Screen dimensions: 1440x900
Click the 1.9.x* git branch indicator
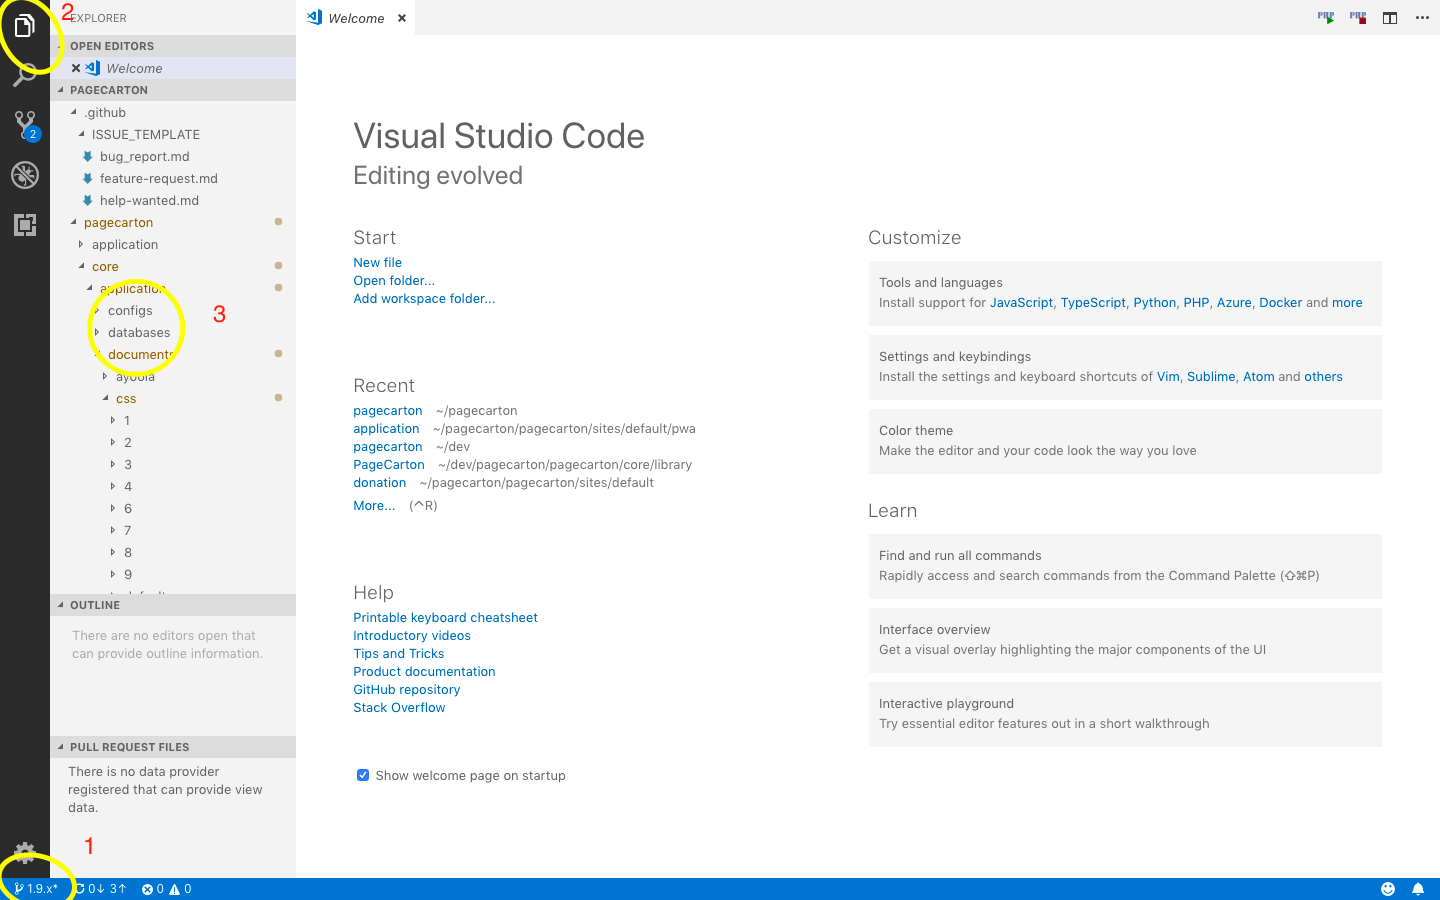pos(36,889)
